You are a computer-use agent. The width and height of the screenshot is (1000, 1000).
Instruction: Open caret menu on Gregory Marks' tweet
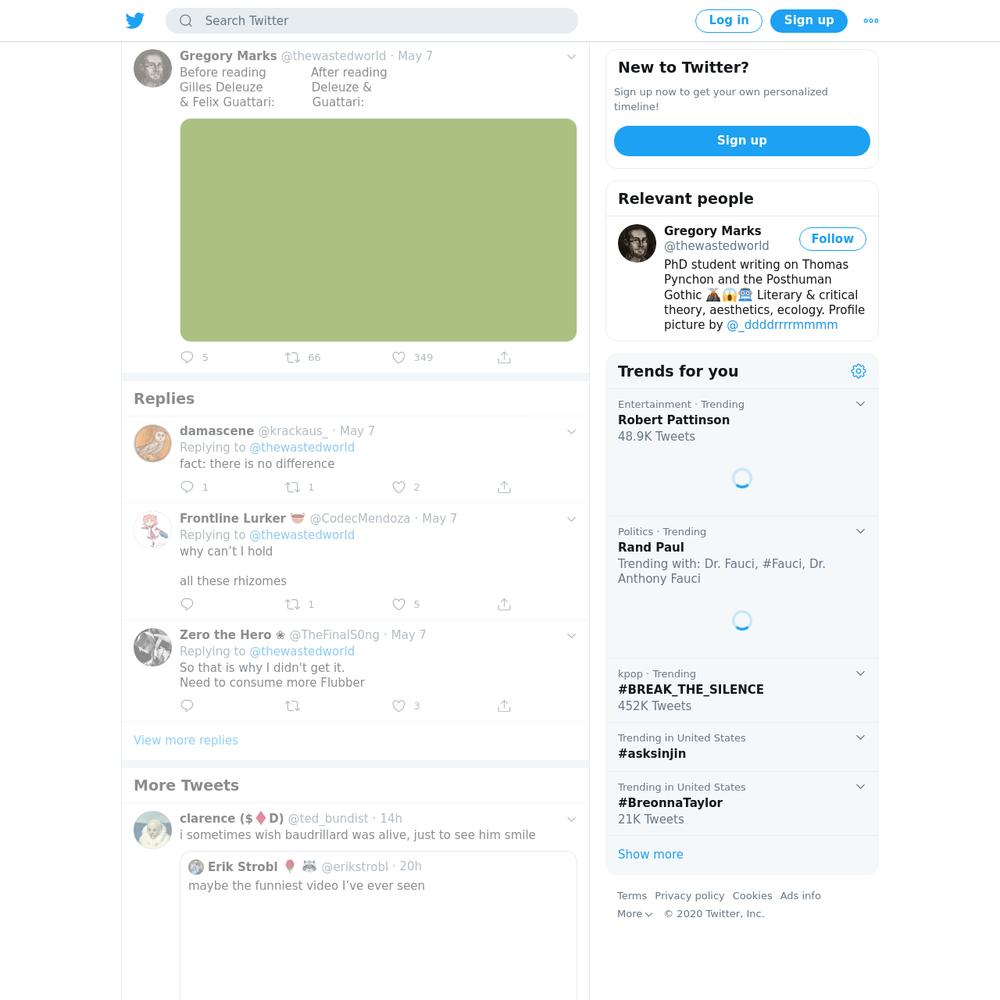pyautogui.click(x=571, y=57)
